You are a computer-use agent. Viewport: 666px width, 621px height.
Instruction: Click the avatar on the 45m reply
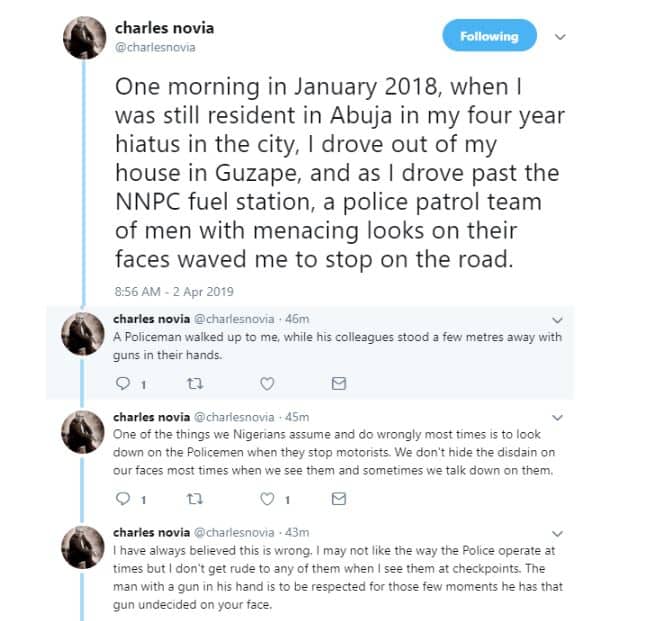(83, 429)
